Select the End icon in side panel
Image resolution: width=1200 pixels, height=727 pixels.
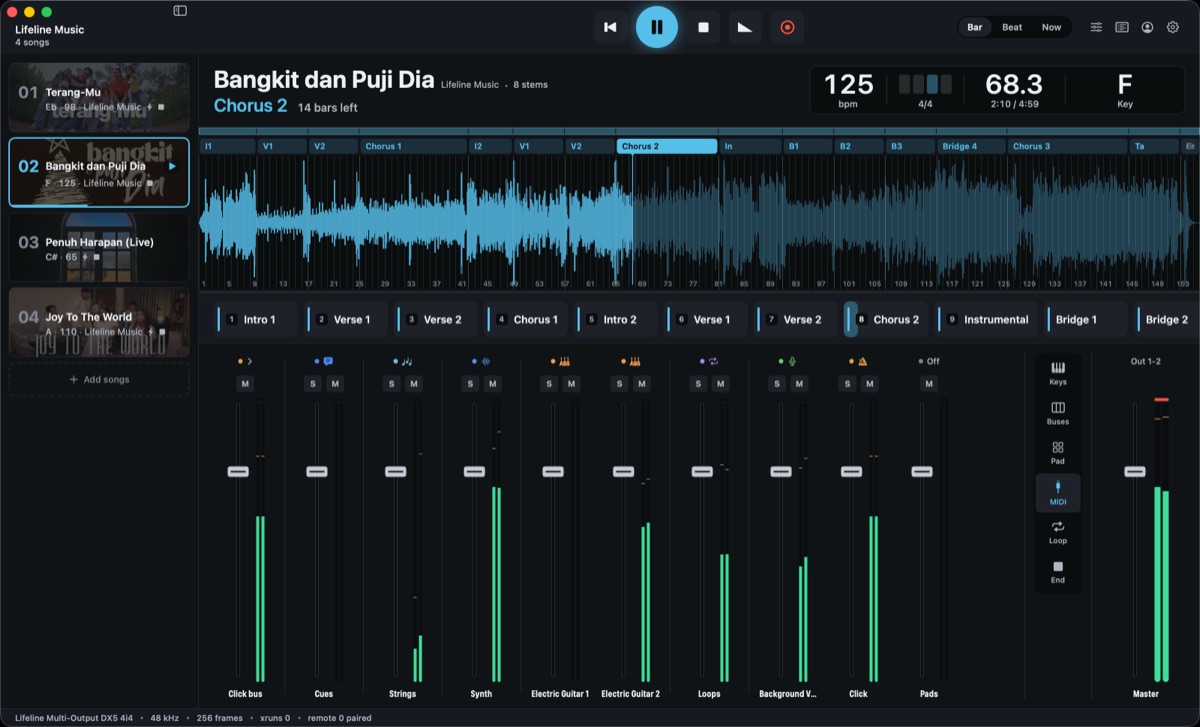click(1058, 572)
